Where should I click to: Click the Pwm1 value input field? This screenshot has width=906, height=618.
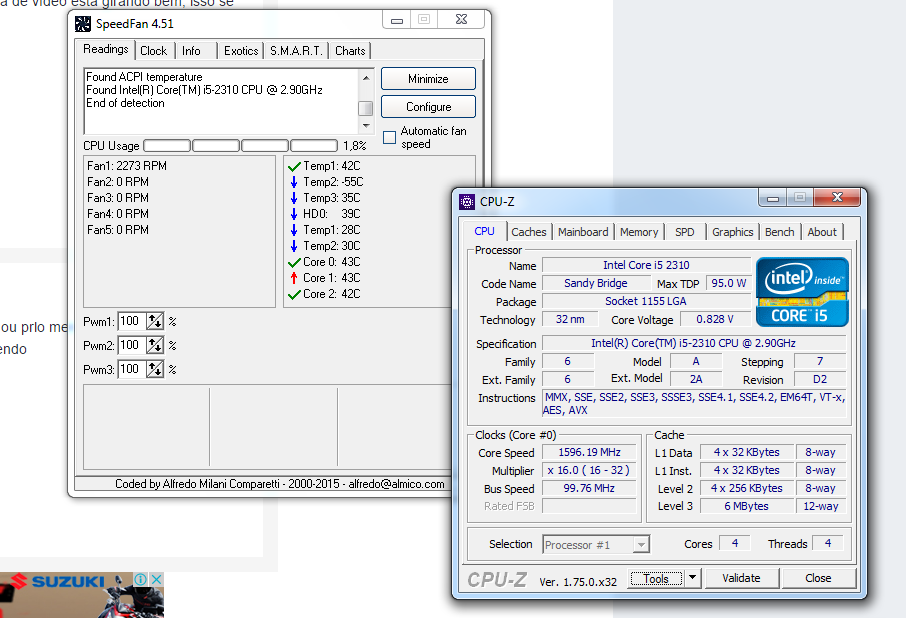(x=132, y=321)
